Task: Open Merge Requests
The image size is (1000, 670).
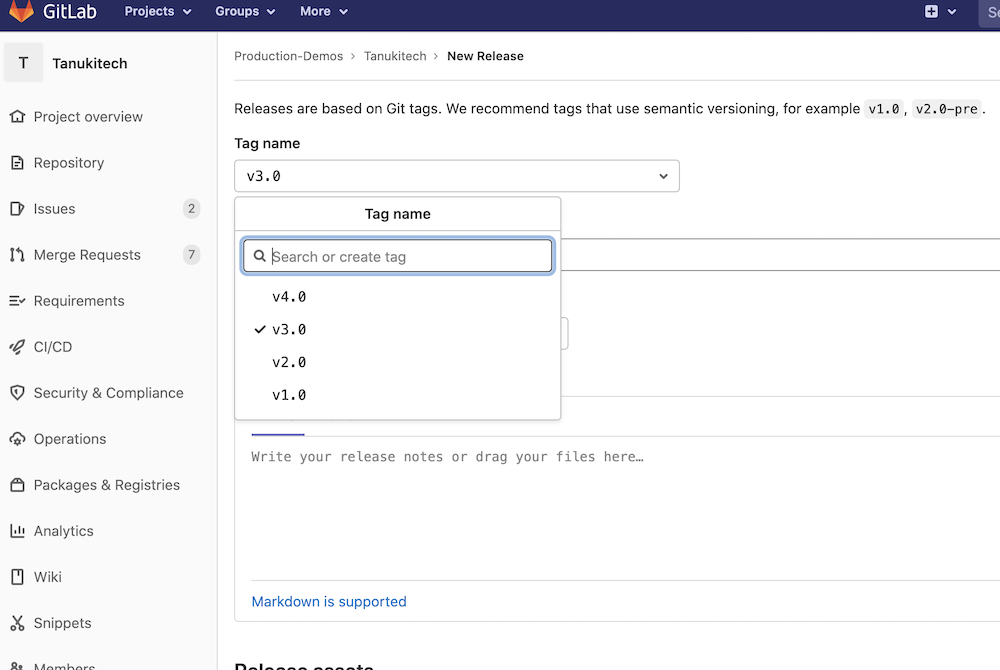Action: pyautogui.click(x=88, y=255)
